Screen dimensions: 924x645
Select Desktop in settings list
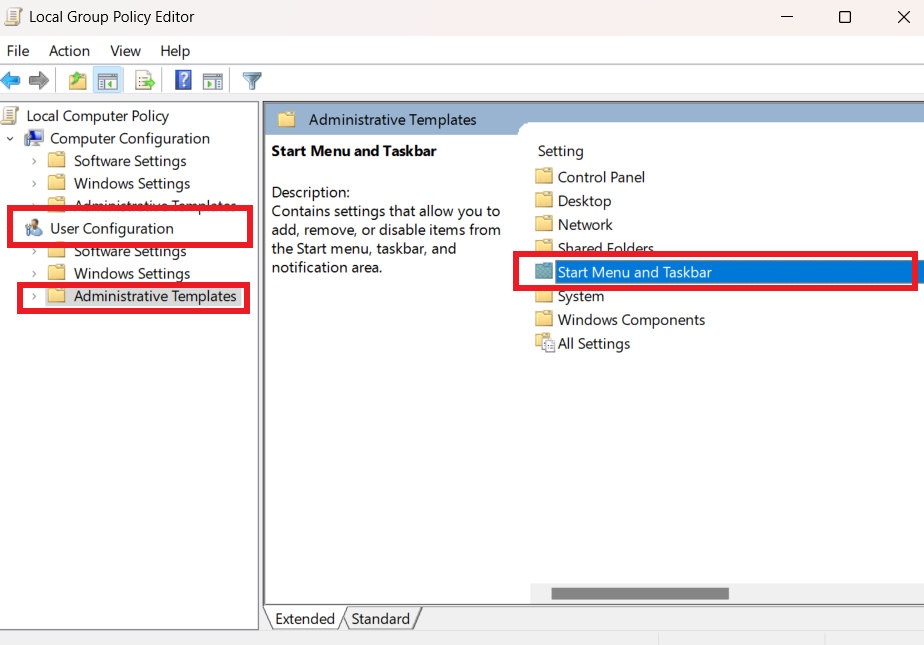coord(585,201)
